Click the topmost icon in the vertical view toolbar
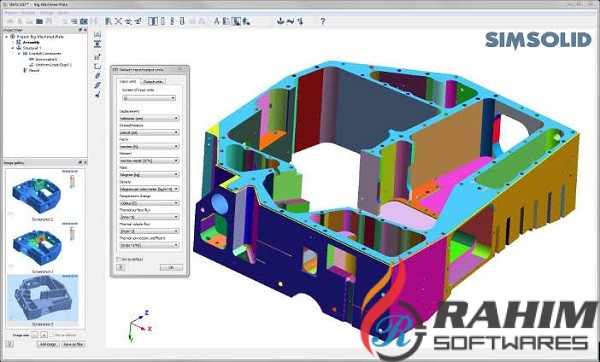 (97, 34)
